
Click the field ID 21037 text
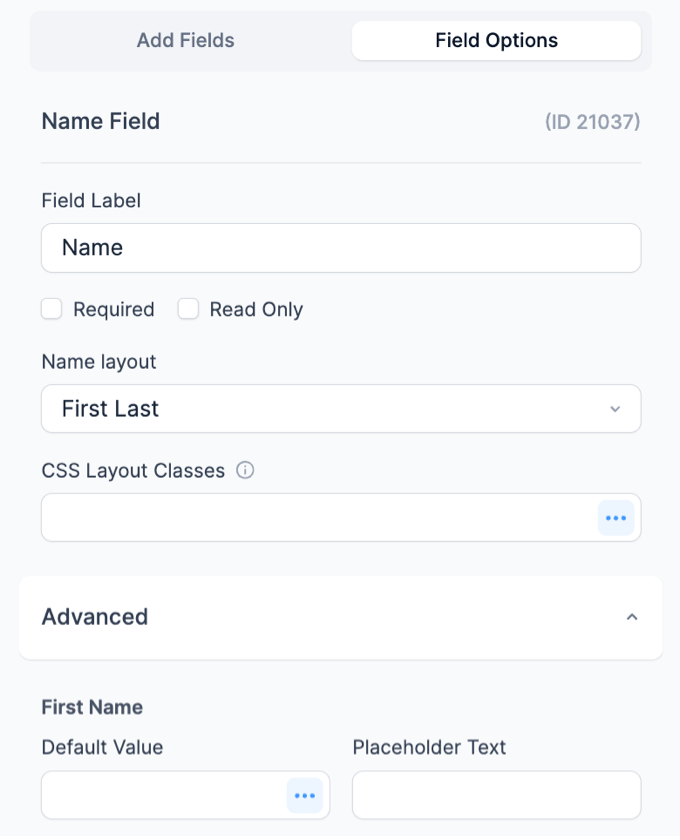tap(592, 122)
